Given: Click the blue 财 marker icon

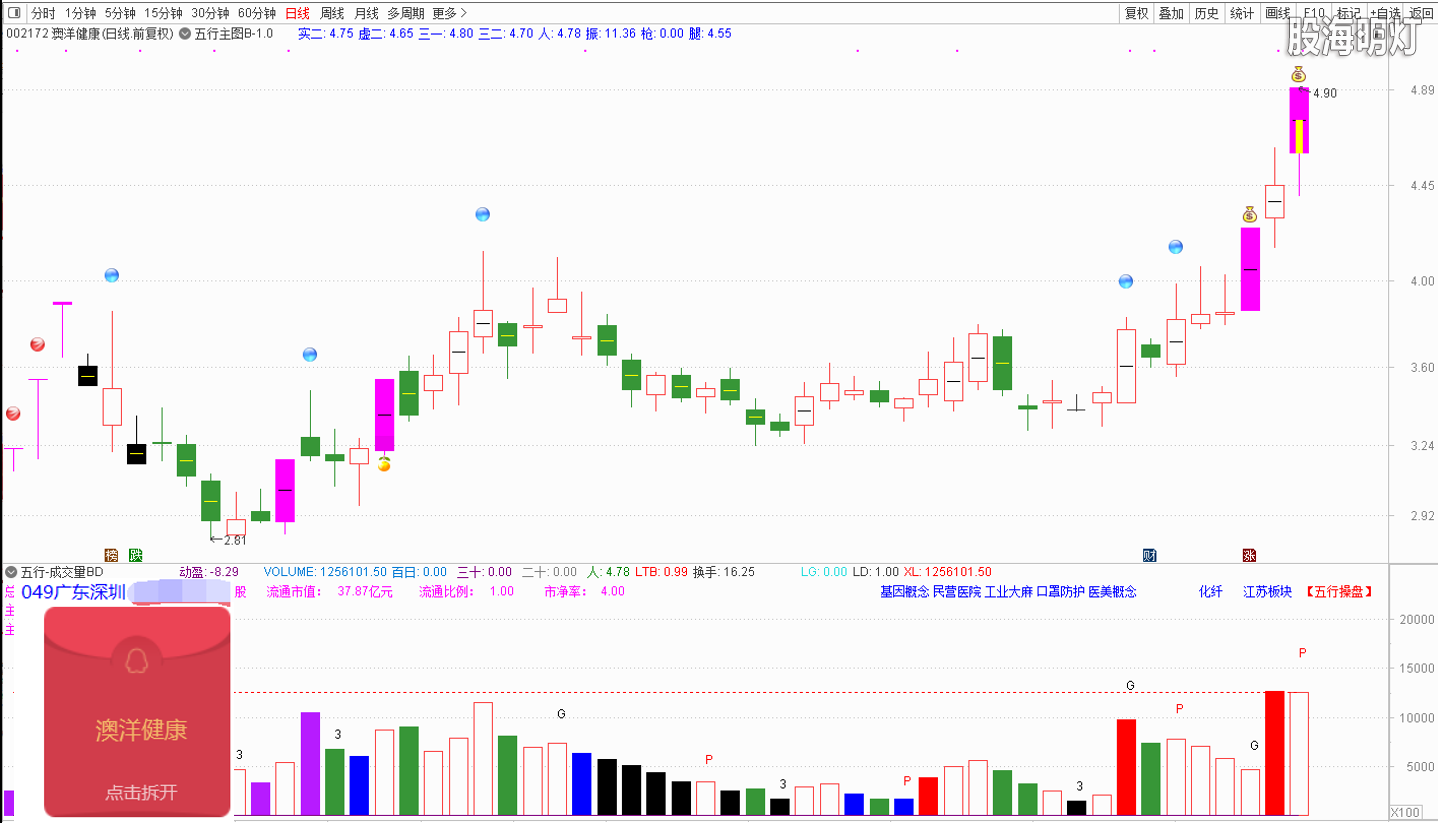Looking at the screenshot, I should click(x=1150, y=554).
